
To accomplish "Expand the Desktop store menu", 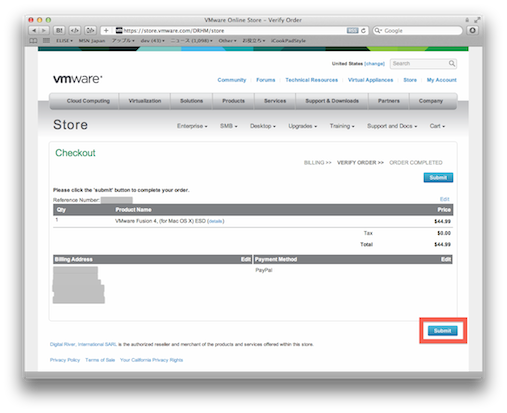I will click(x=263, y=126).
